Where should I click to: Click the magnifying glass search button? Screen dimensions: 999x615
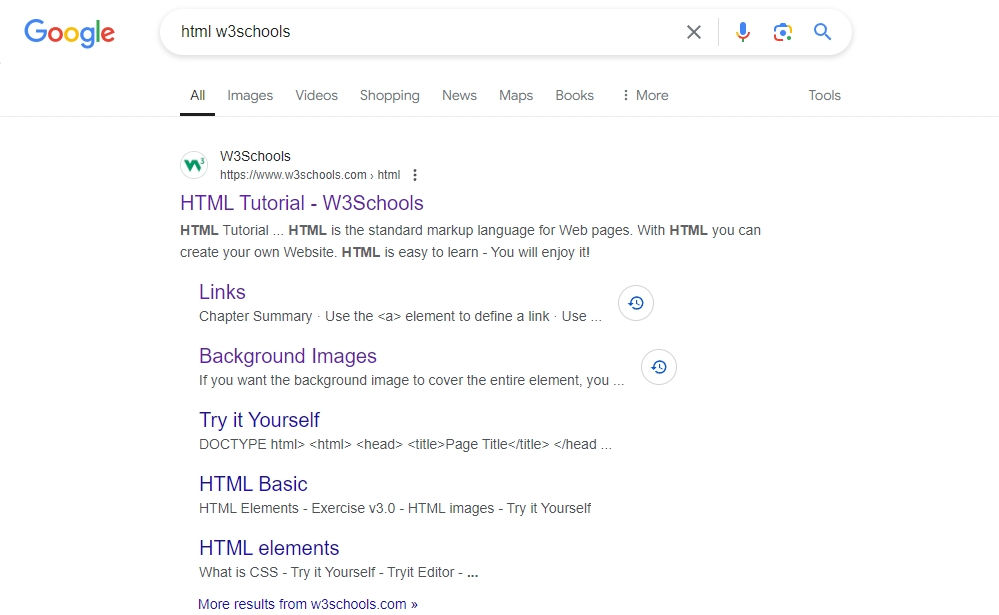[823, 32]
